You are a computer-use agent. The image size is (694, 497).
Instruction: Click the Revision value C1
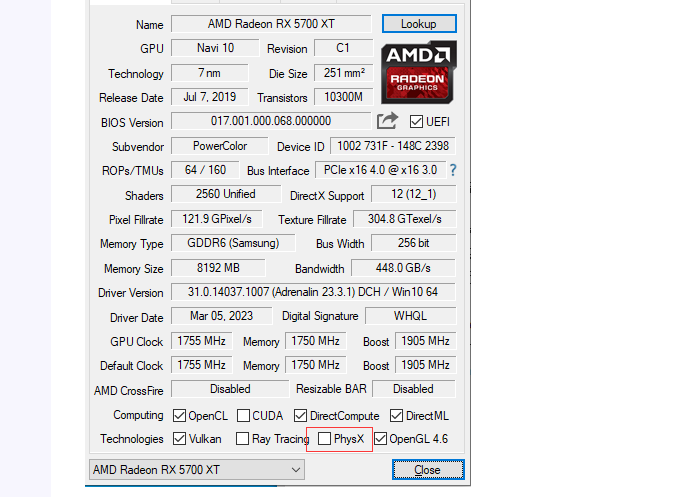(x=343, y=48)
